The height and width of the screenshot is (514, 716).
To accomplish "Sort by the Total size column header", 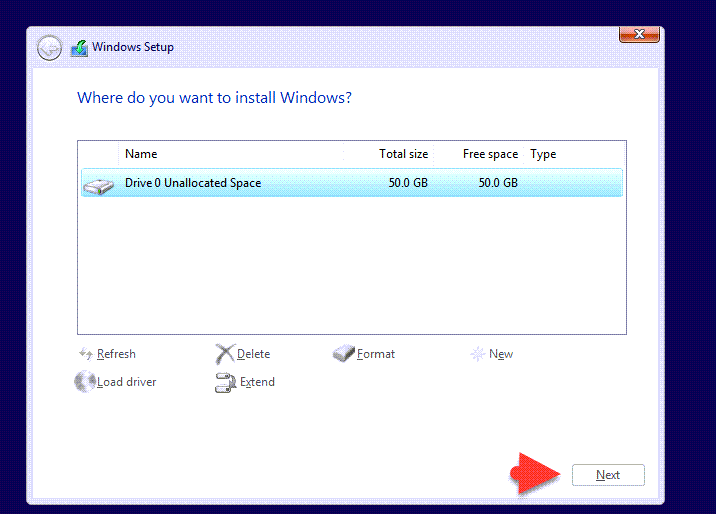I will click(x=403, y=154).
